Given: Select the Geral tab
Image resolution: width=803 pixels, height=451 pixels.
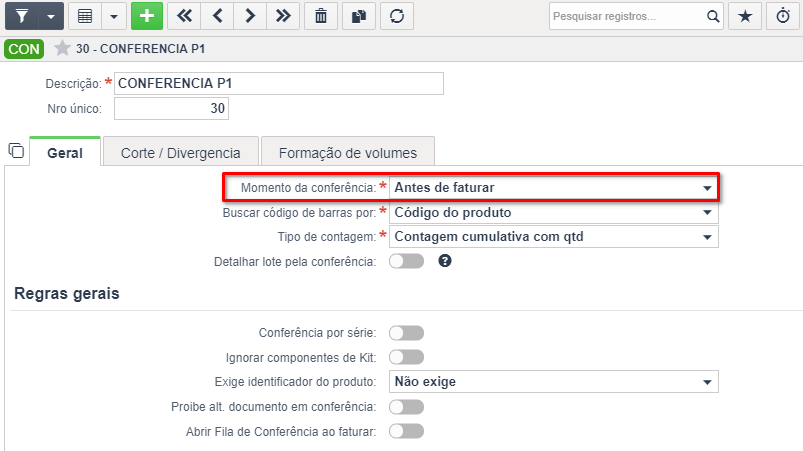Looking at the screenshot, I should pyautogui.click(x=65, y=153).
